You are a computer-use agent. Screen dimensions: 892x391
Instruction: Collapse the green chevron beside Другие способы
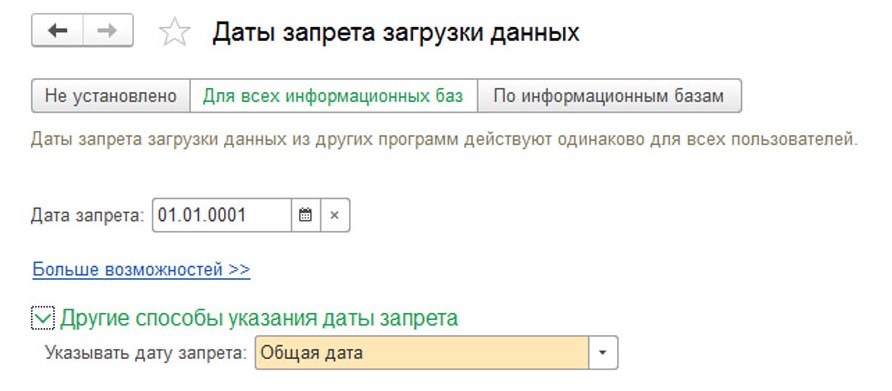(43, 319)
